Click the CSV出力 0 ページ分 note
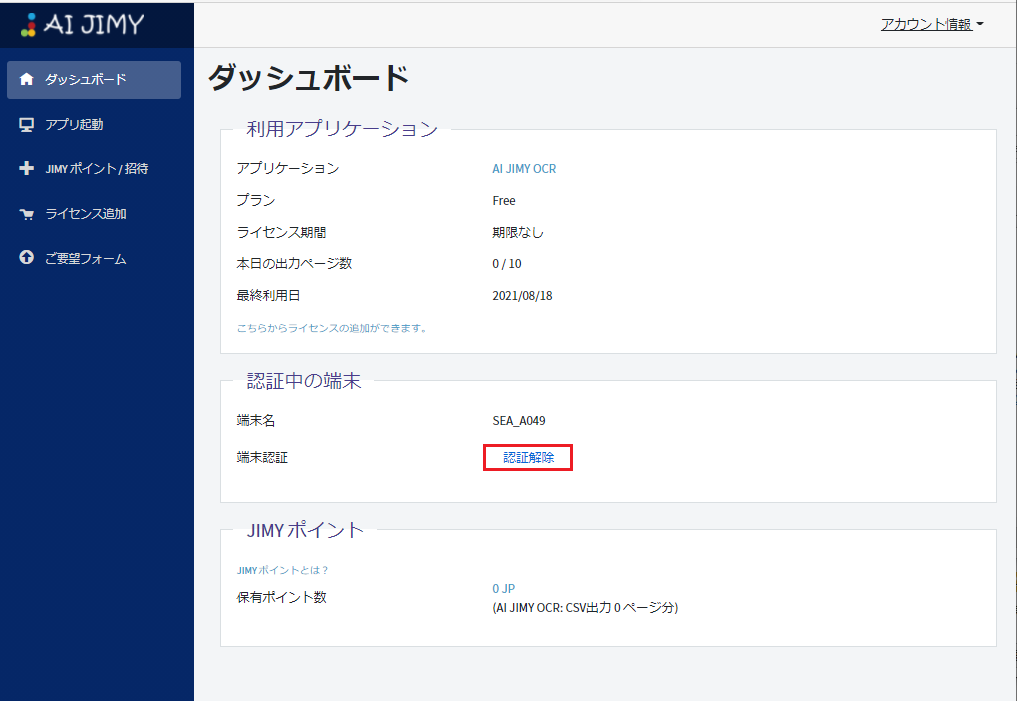This screenshot has width=1017, height=701. click(x=585, y=608)
